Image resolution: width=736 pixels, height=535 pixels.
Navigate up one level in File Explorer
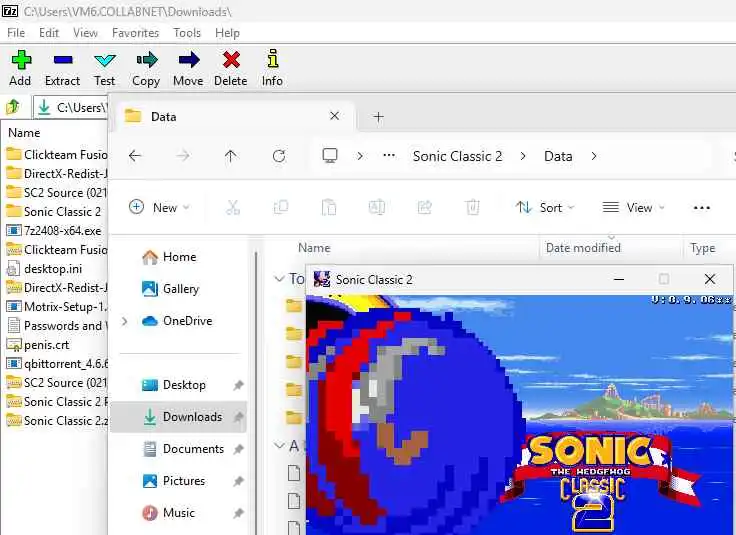click(x=230, y=156)
